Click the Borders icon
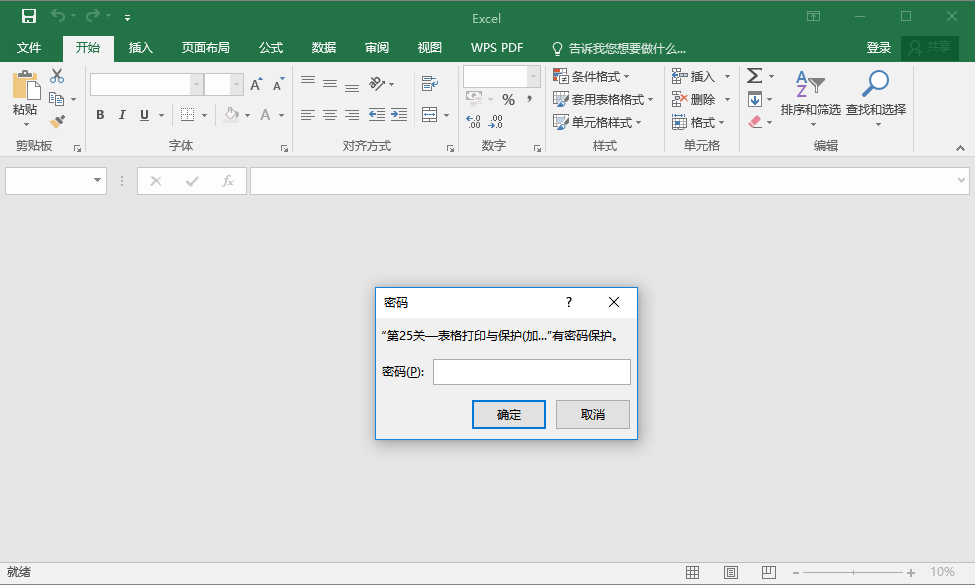This screenshot has height=585, width=975. click(187, 115)
